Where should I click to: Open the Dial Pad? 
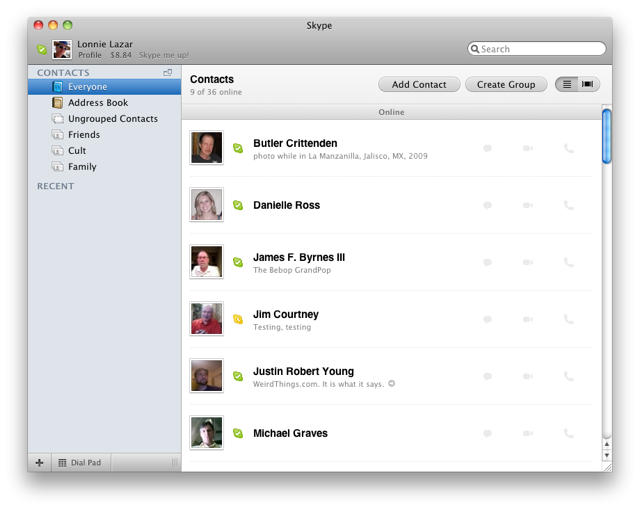[x=80, y=463]
